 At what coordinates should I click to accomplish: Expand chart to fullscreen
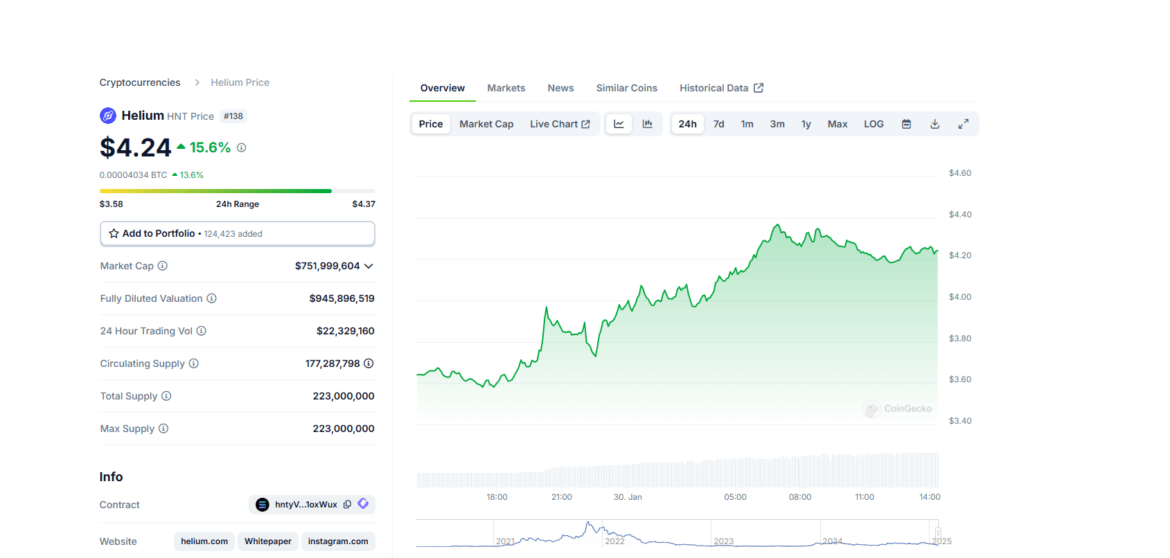(963, 124)
